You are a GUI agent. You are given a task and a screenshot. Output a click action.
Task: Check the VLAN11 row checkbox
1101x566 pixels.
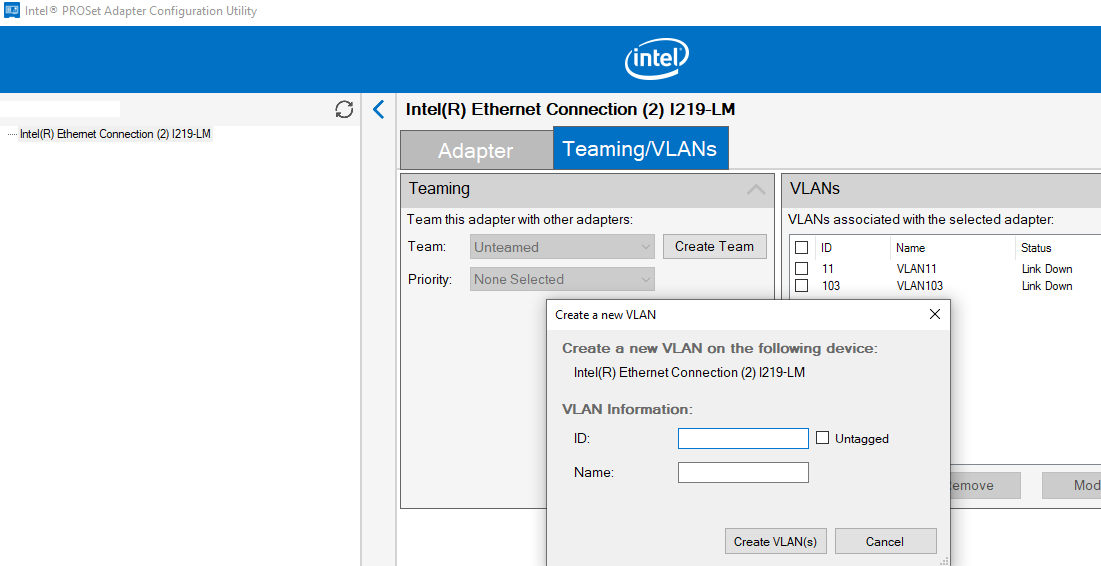pos(801,269)
